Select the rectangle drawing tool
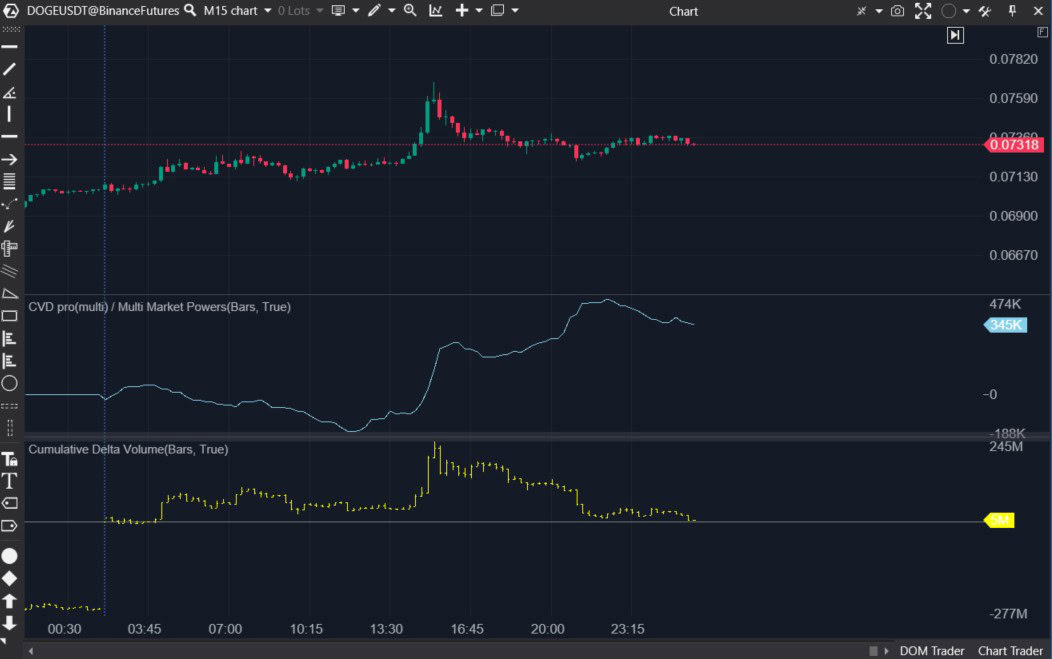The width and height of the screenshot is (1052, 659). pyautogui.click(x=10, y=316)
